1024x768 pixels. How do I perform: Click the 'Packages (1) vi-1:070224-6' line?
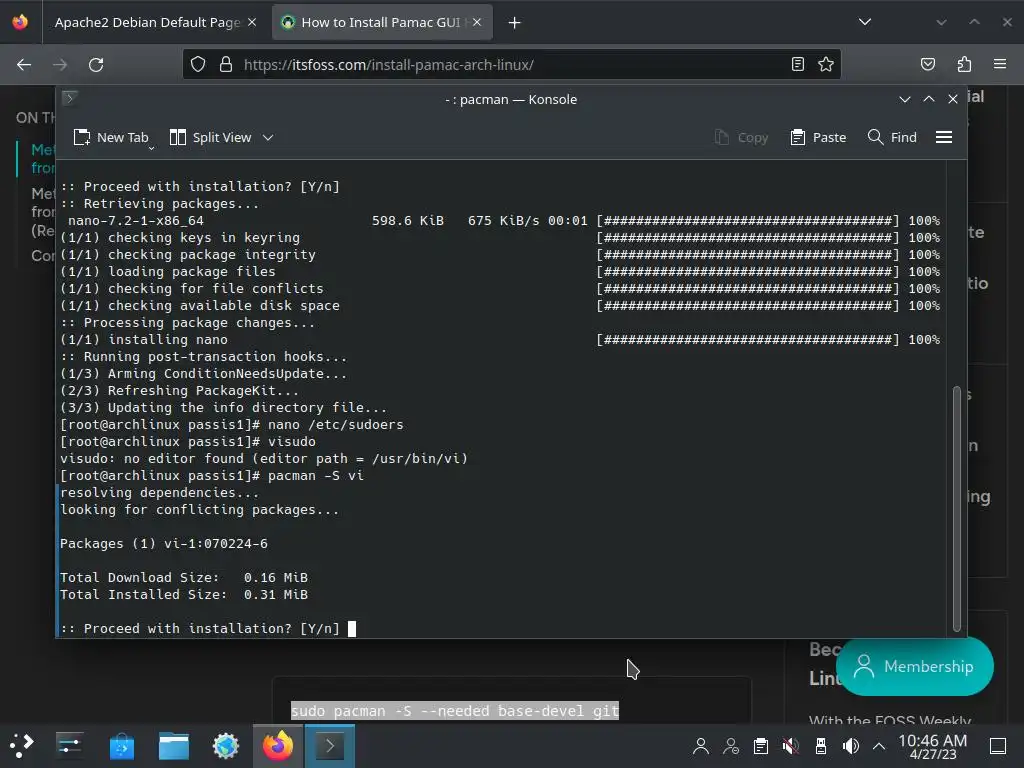(163, 543)
